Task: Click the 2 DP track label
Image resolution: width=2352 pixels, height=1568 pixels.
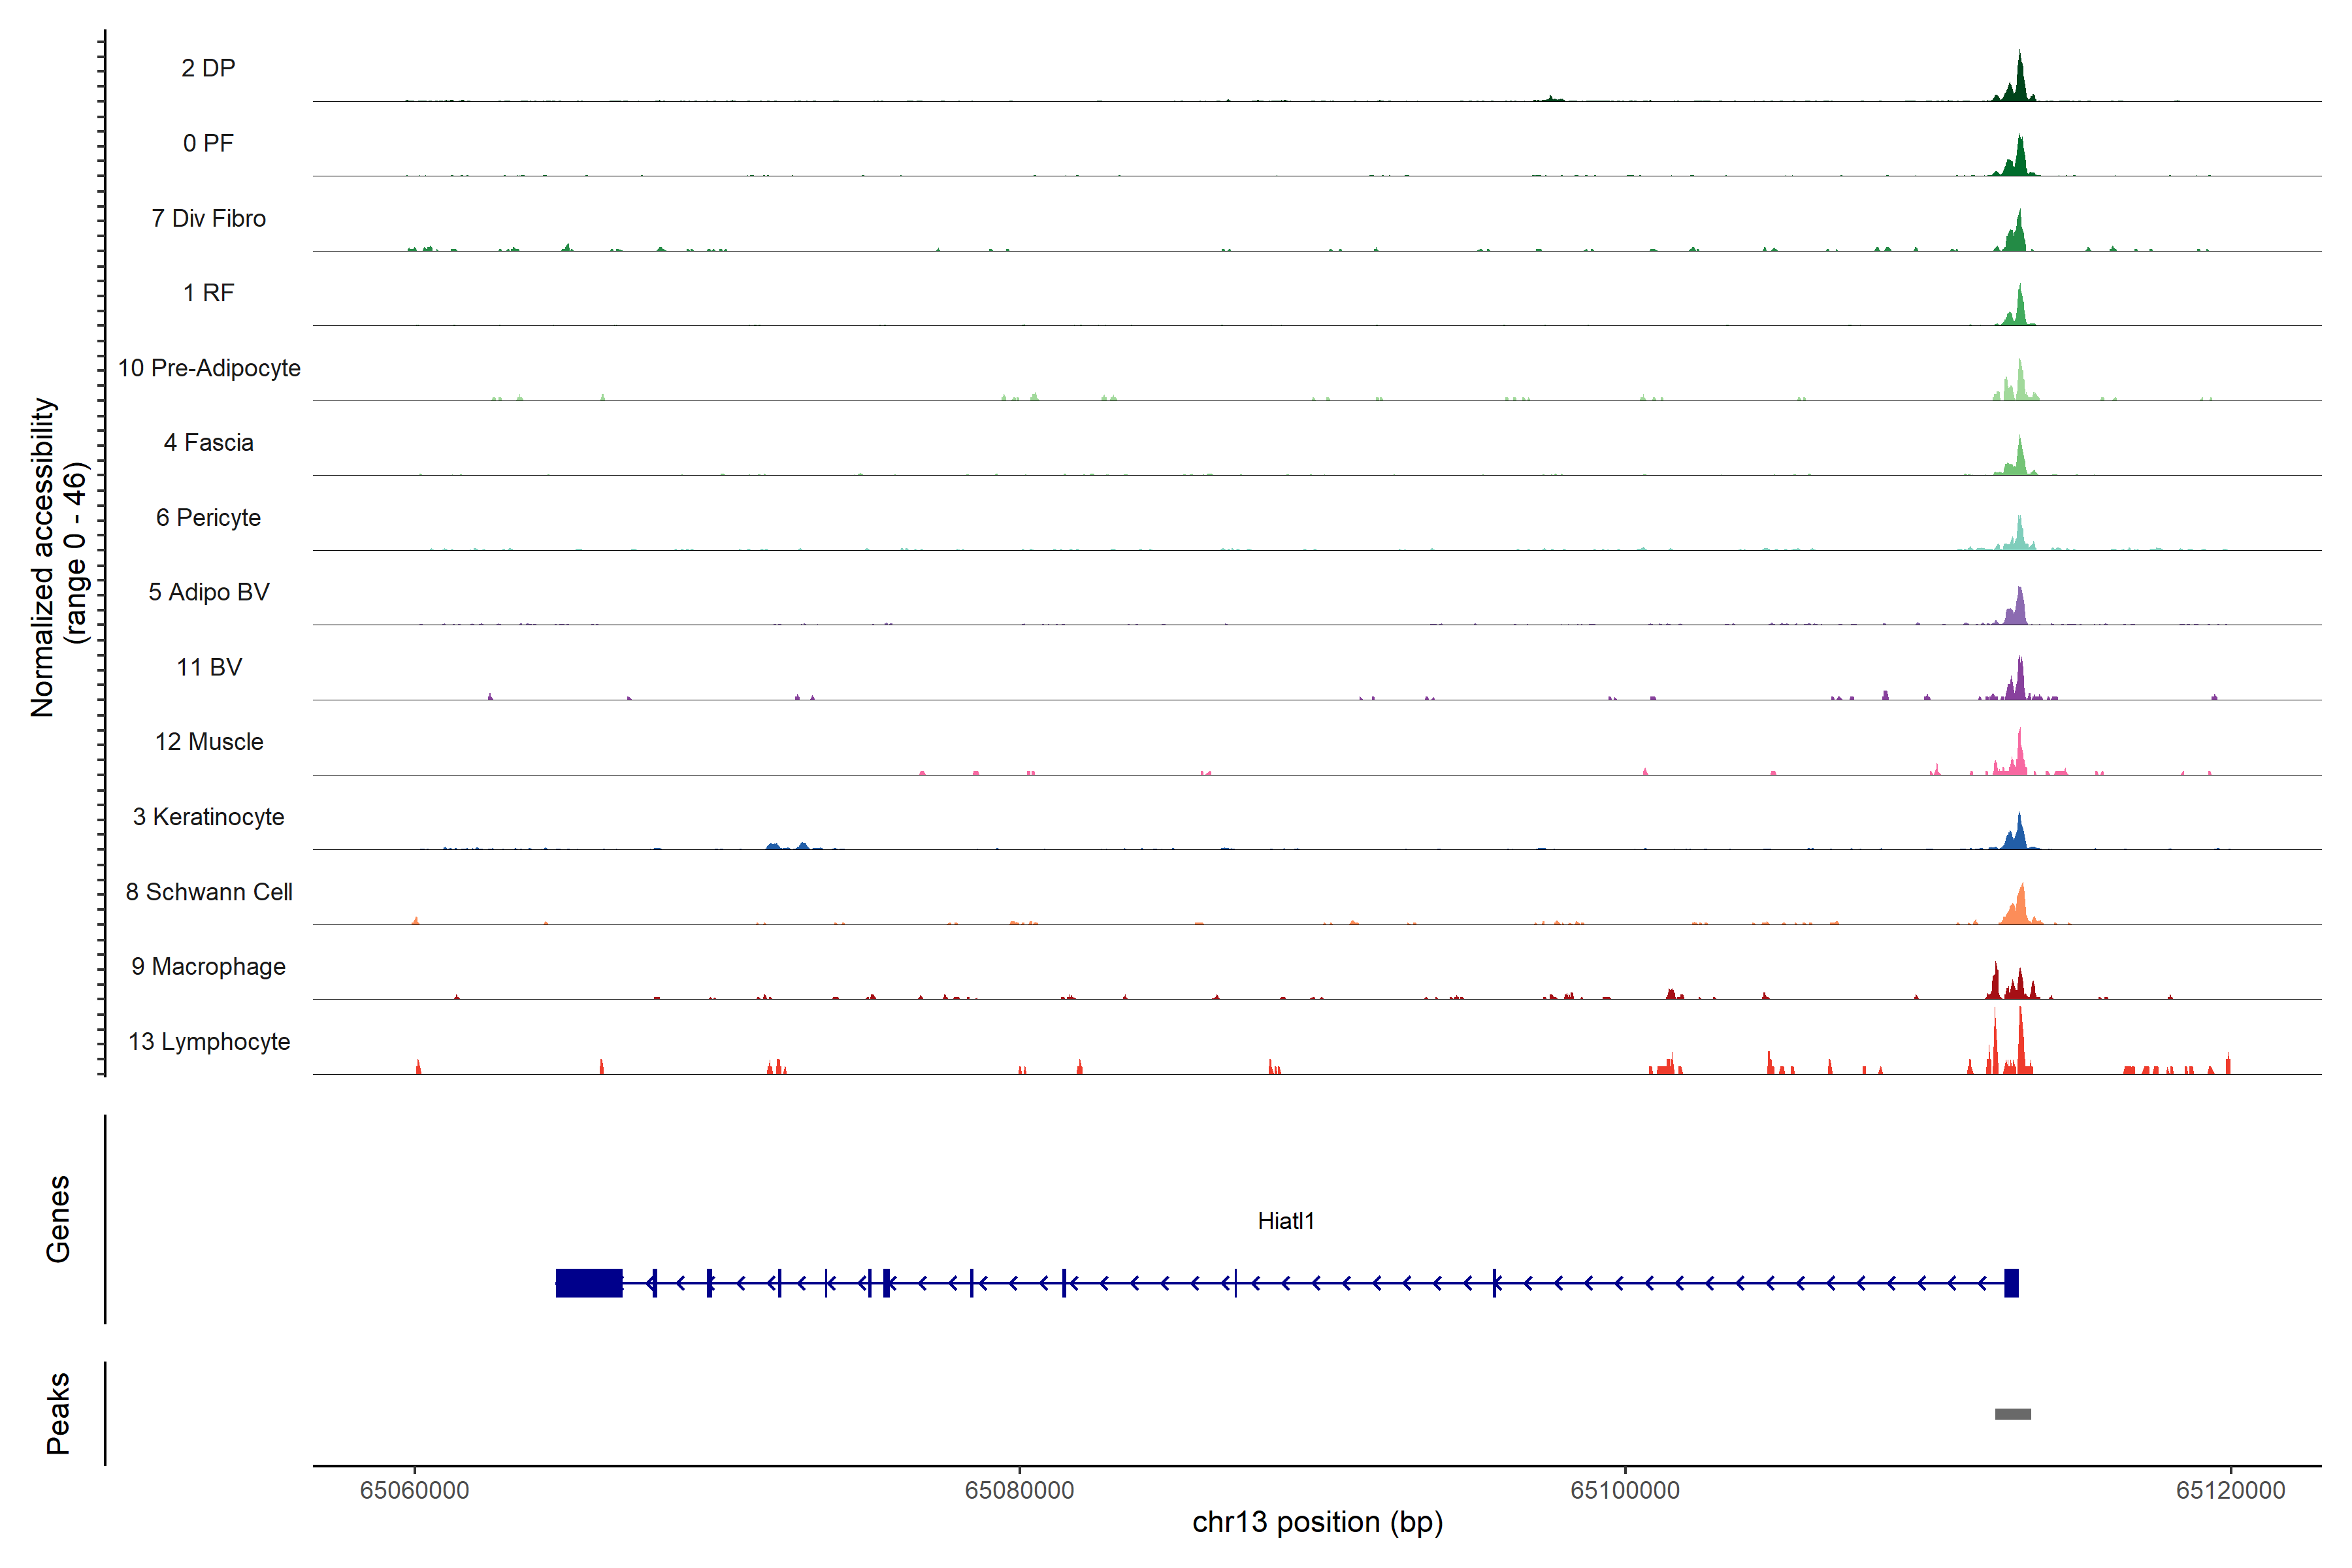Action: [208, 68]
